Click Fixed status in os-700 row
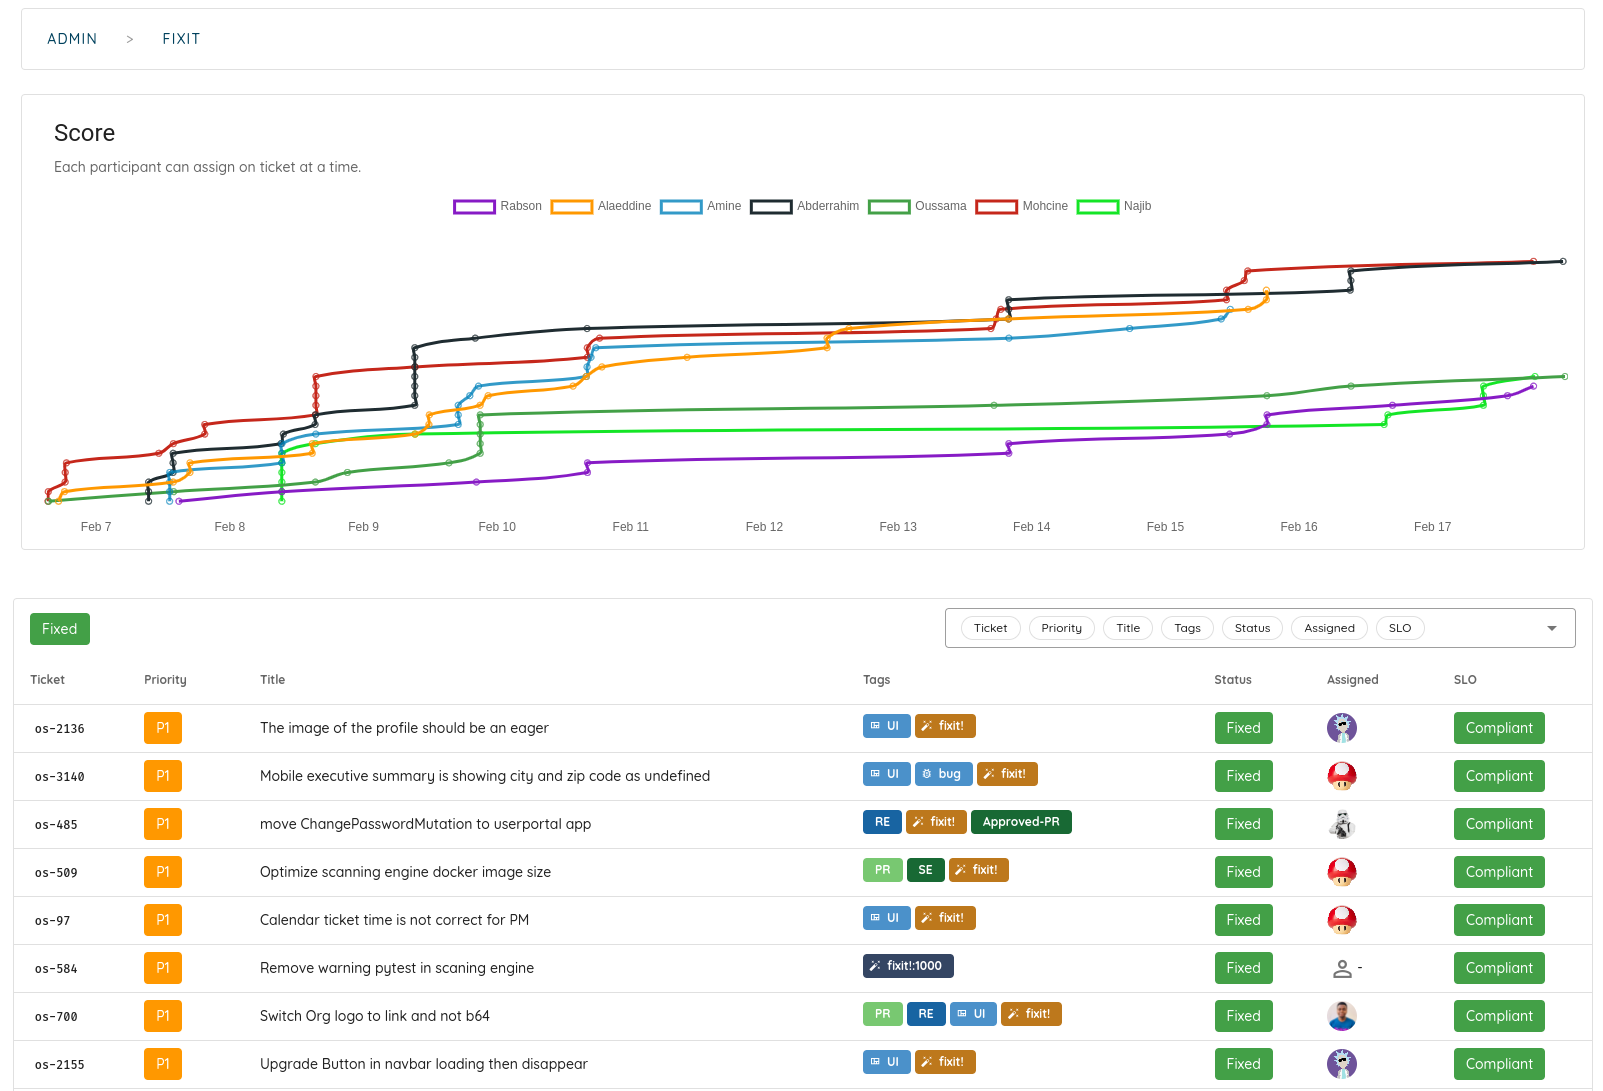 click(x=1243, y=1016)
